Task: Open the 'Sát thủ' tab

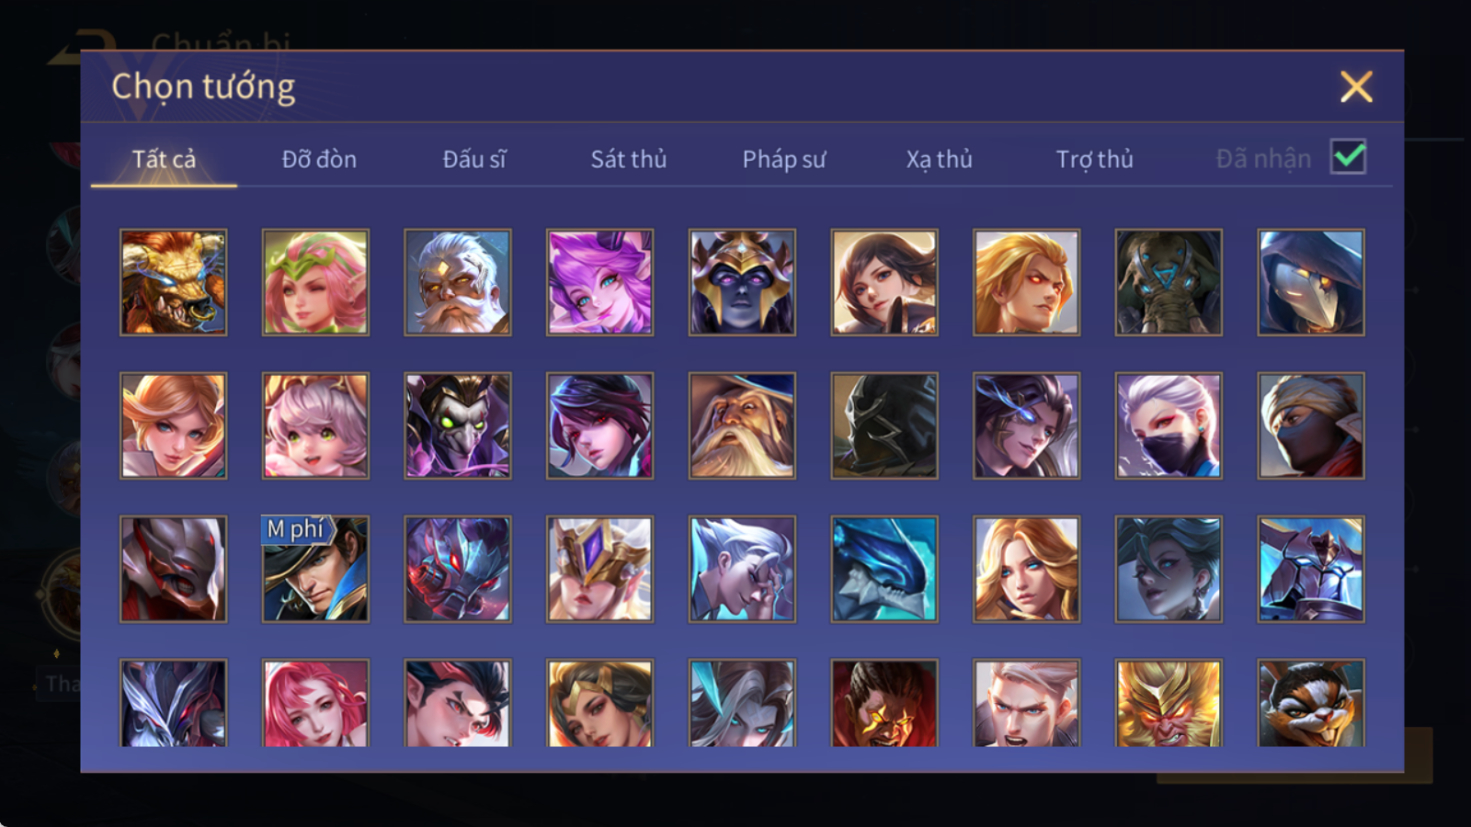Action: click(x=628, y=159)
